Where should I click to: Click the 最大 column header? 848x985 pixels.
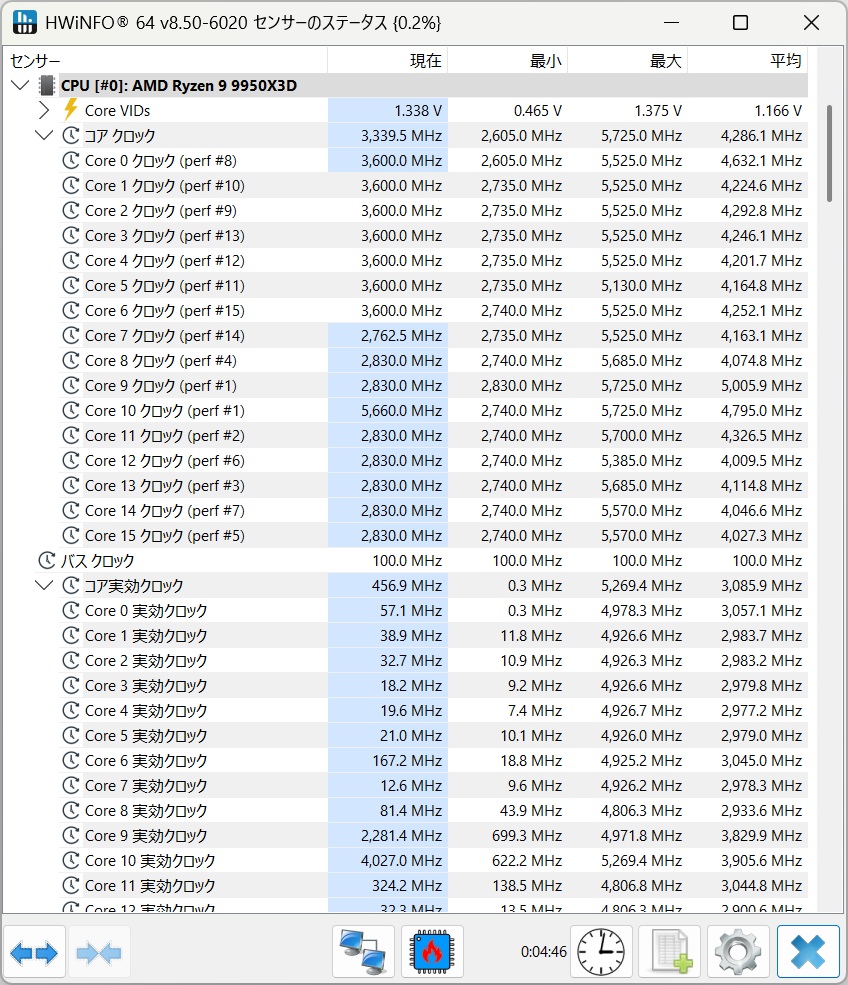(628, 61)
